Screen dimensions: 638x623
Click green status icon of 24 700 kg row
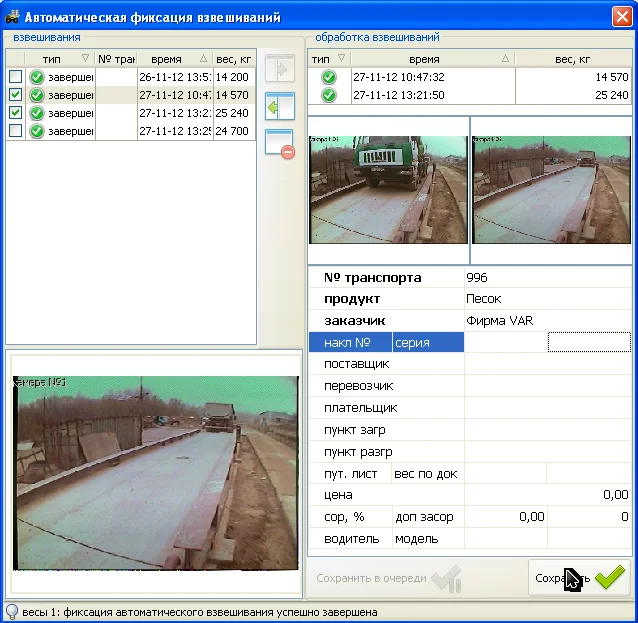(x=37, y=131)
